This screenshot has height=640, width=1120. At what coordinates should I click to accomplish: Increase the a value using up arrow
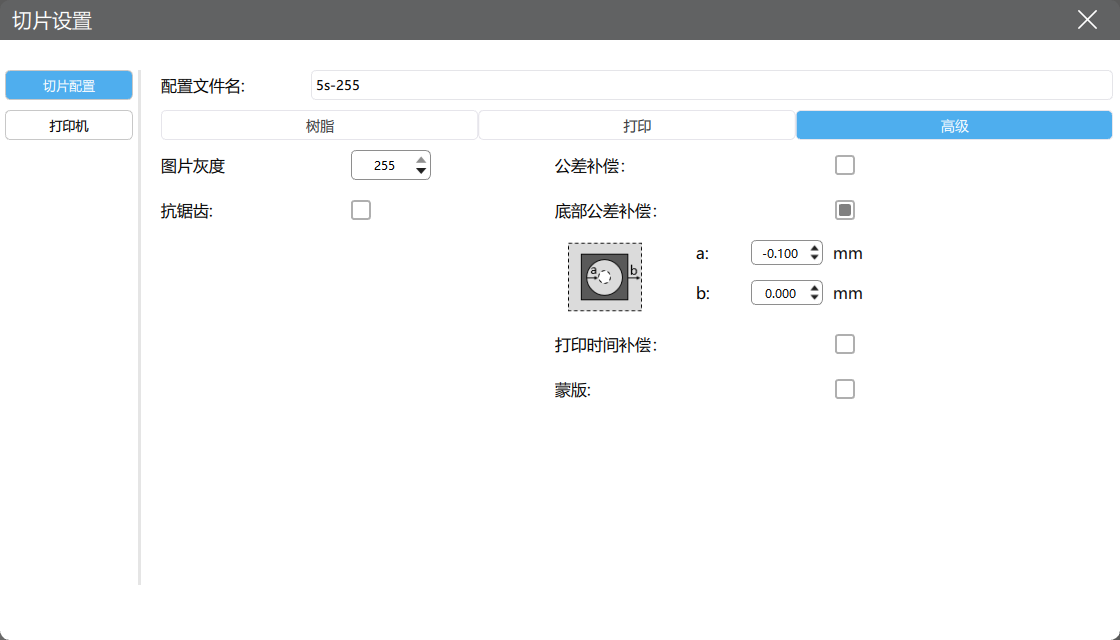click(815, 248)
